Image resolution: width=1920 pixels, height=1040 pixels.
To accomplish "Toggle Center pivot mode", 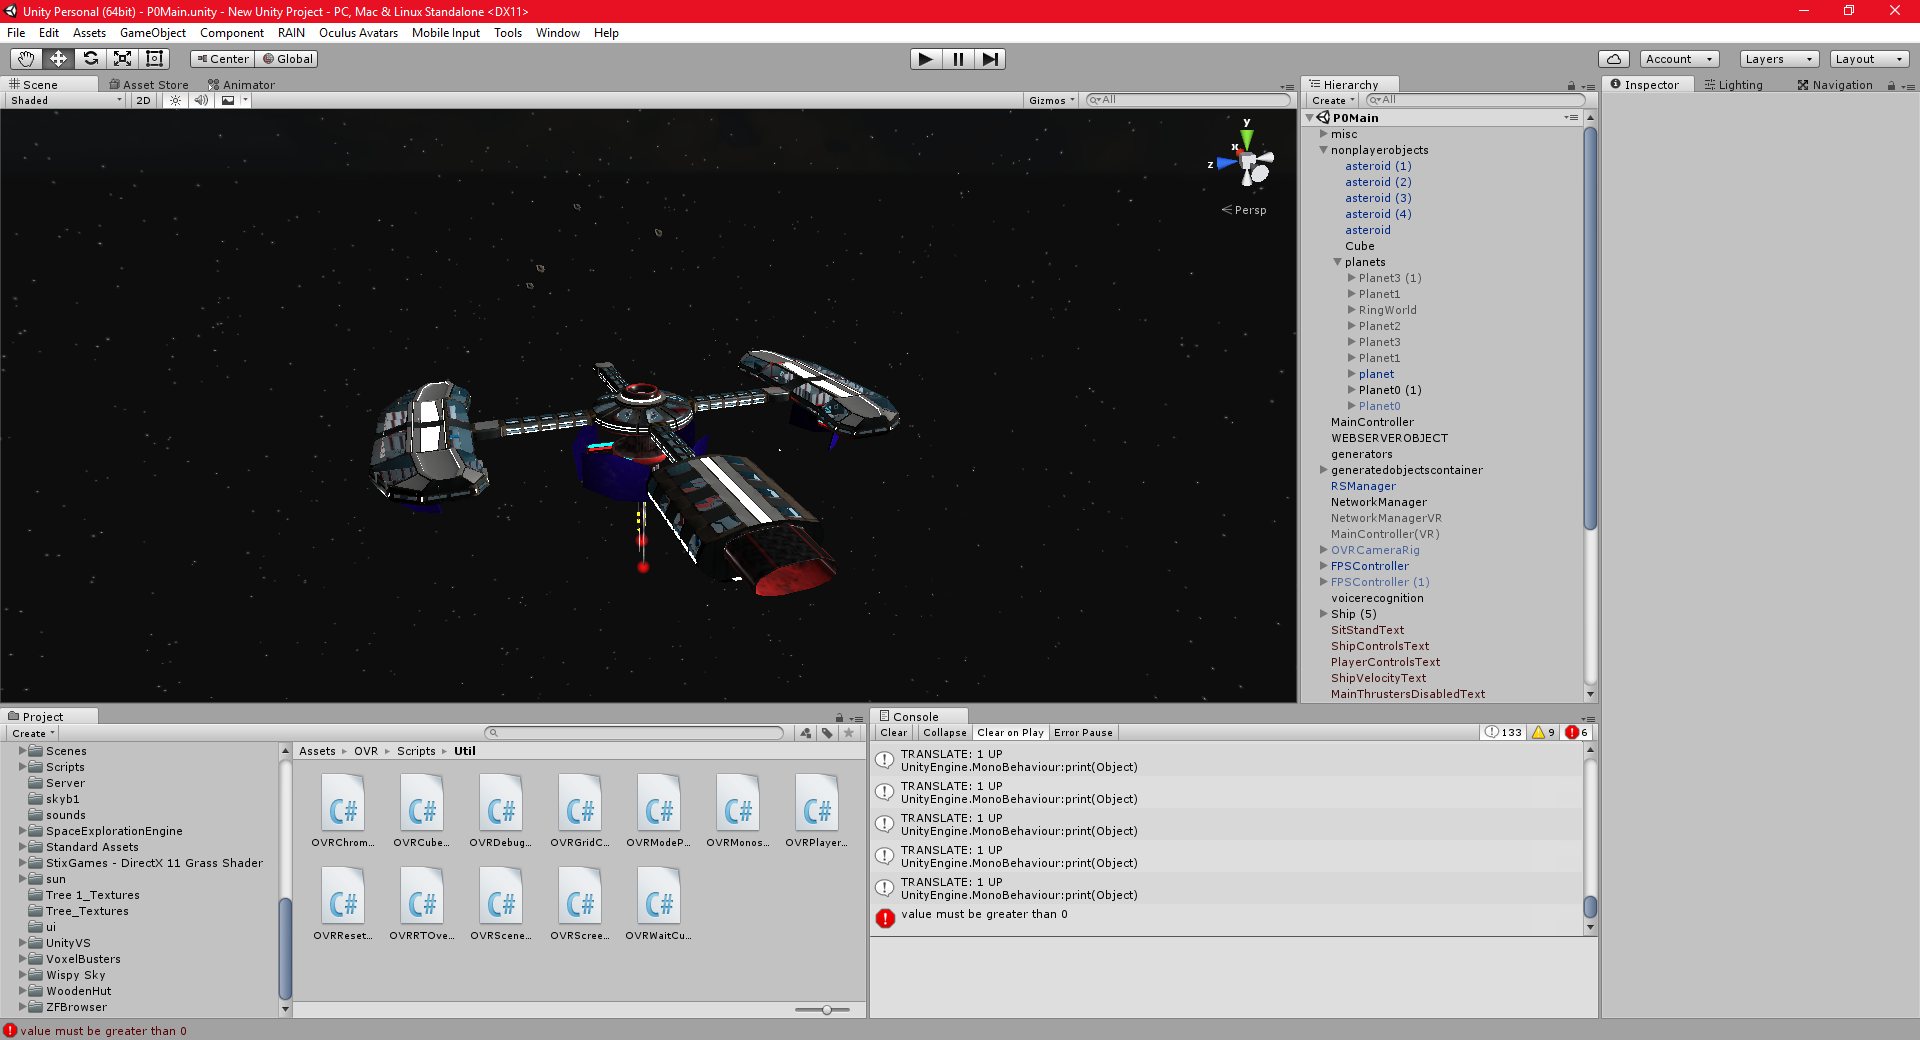I will 222,59.
